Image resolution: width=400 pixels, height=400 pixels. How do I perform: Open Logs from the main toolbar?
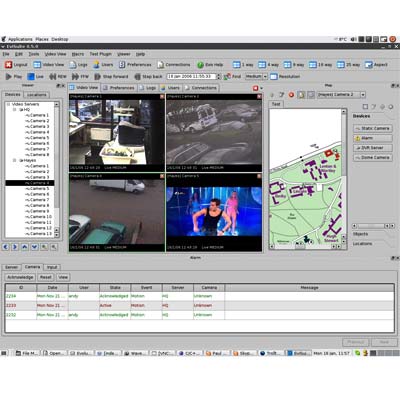[x=78, y=65]
